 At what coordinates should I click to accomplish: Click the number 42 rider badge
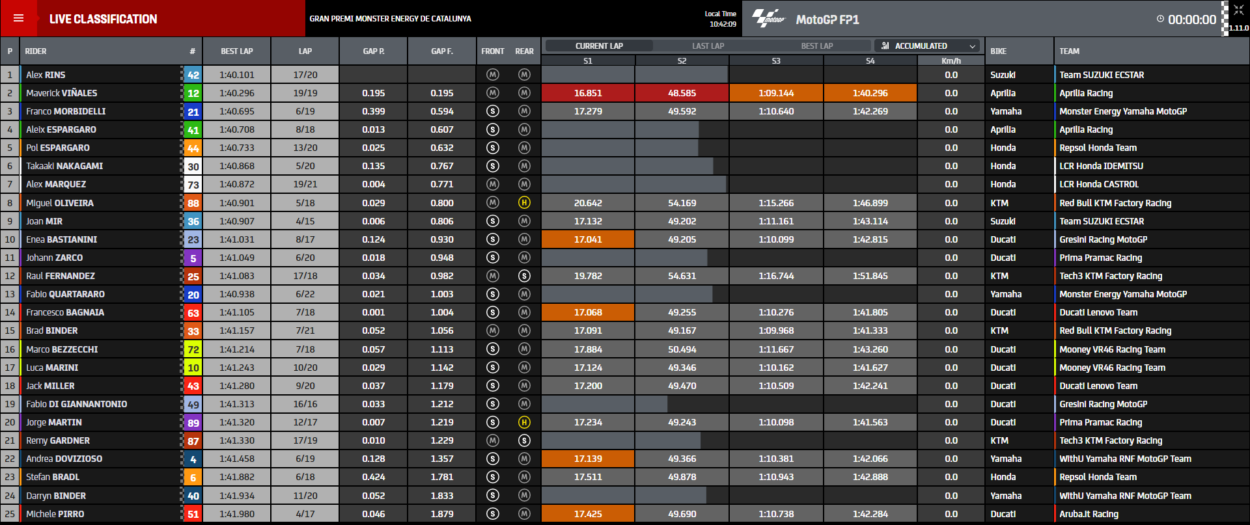(192, 75)
